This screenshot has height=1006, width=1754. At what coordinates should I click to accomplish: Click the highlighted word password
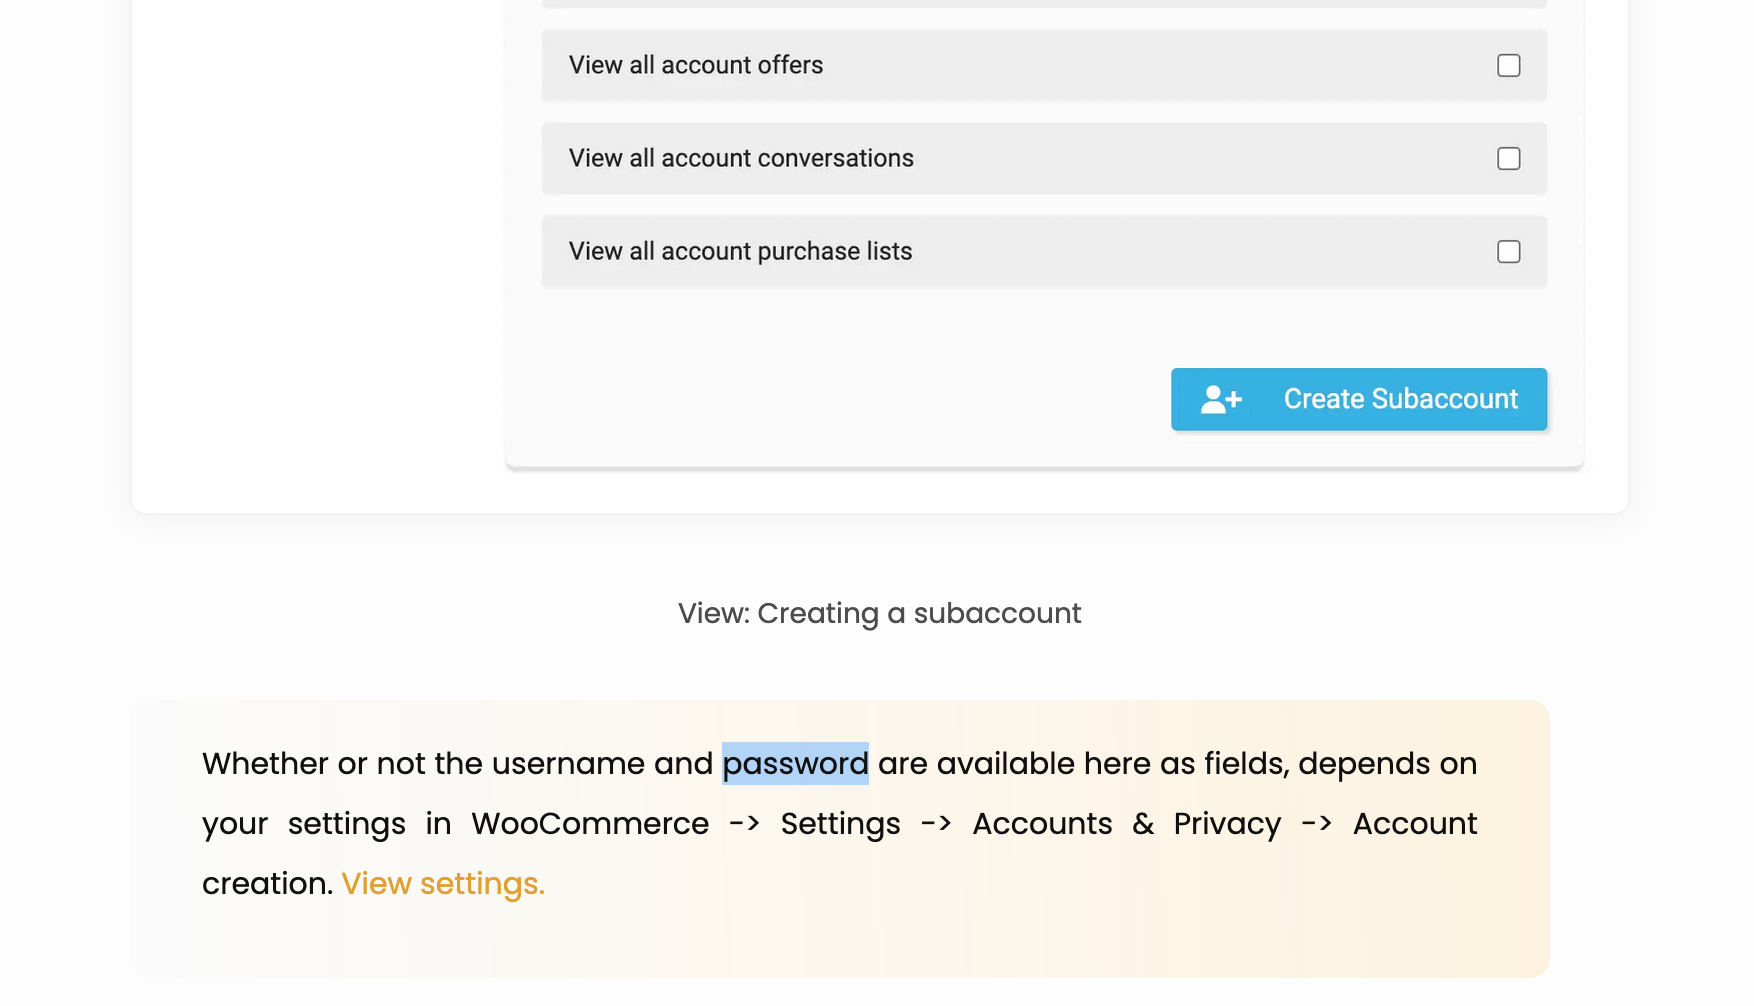pyautogui.click(x=795, y=764)
